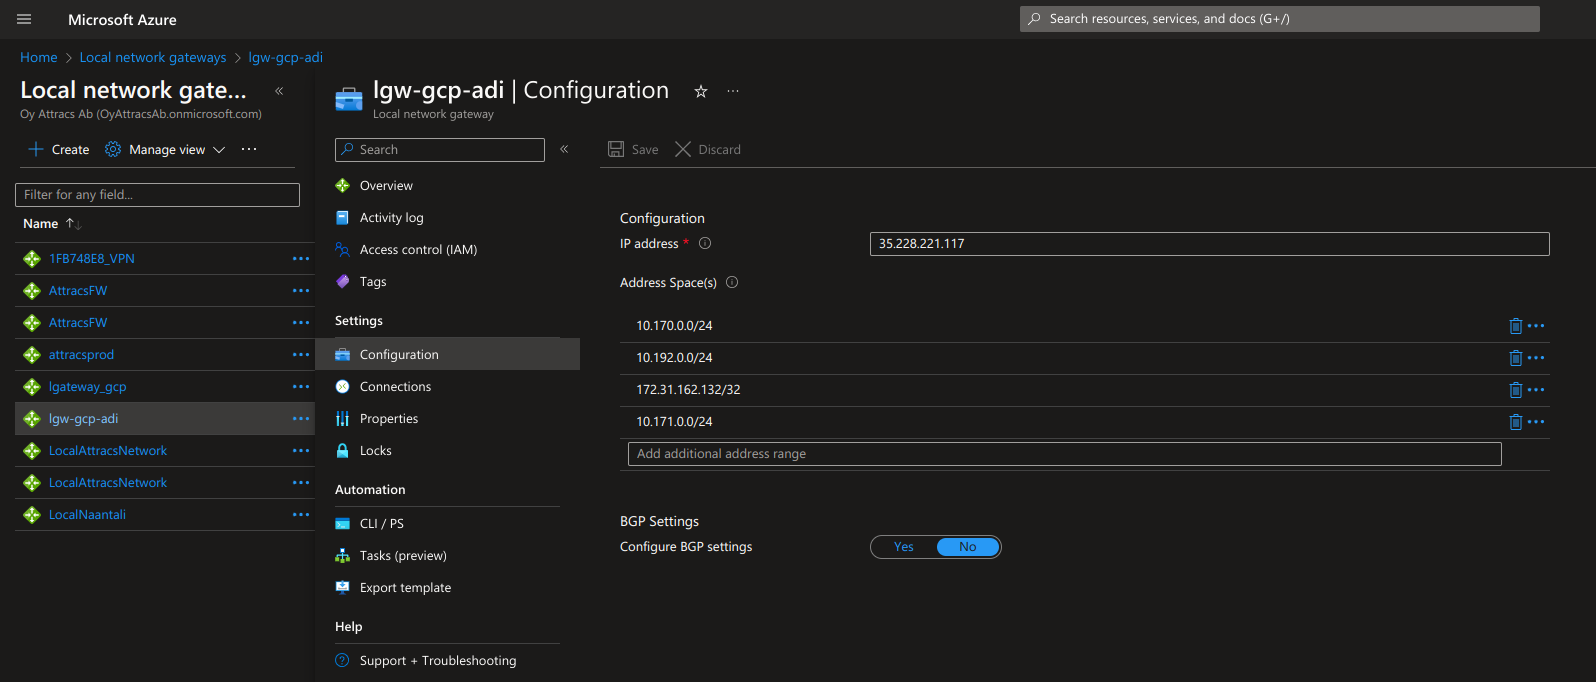
Task: Open the 1FB748E8_VPN gateway
Action: click(92, 259)
